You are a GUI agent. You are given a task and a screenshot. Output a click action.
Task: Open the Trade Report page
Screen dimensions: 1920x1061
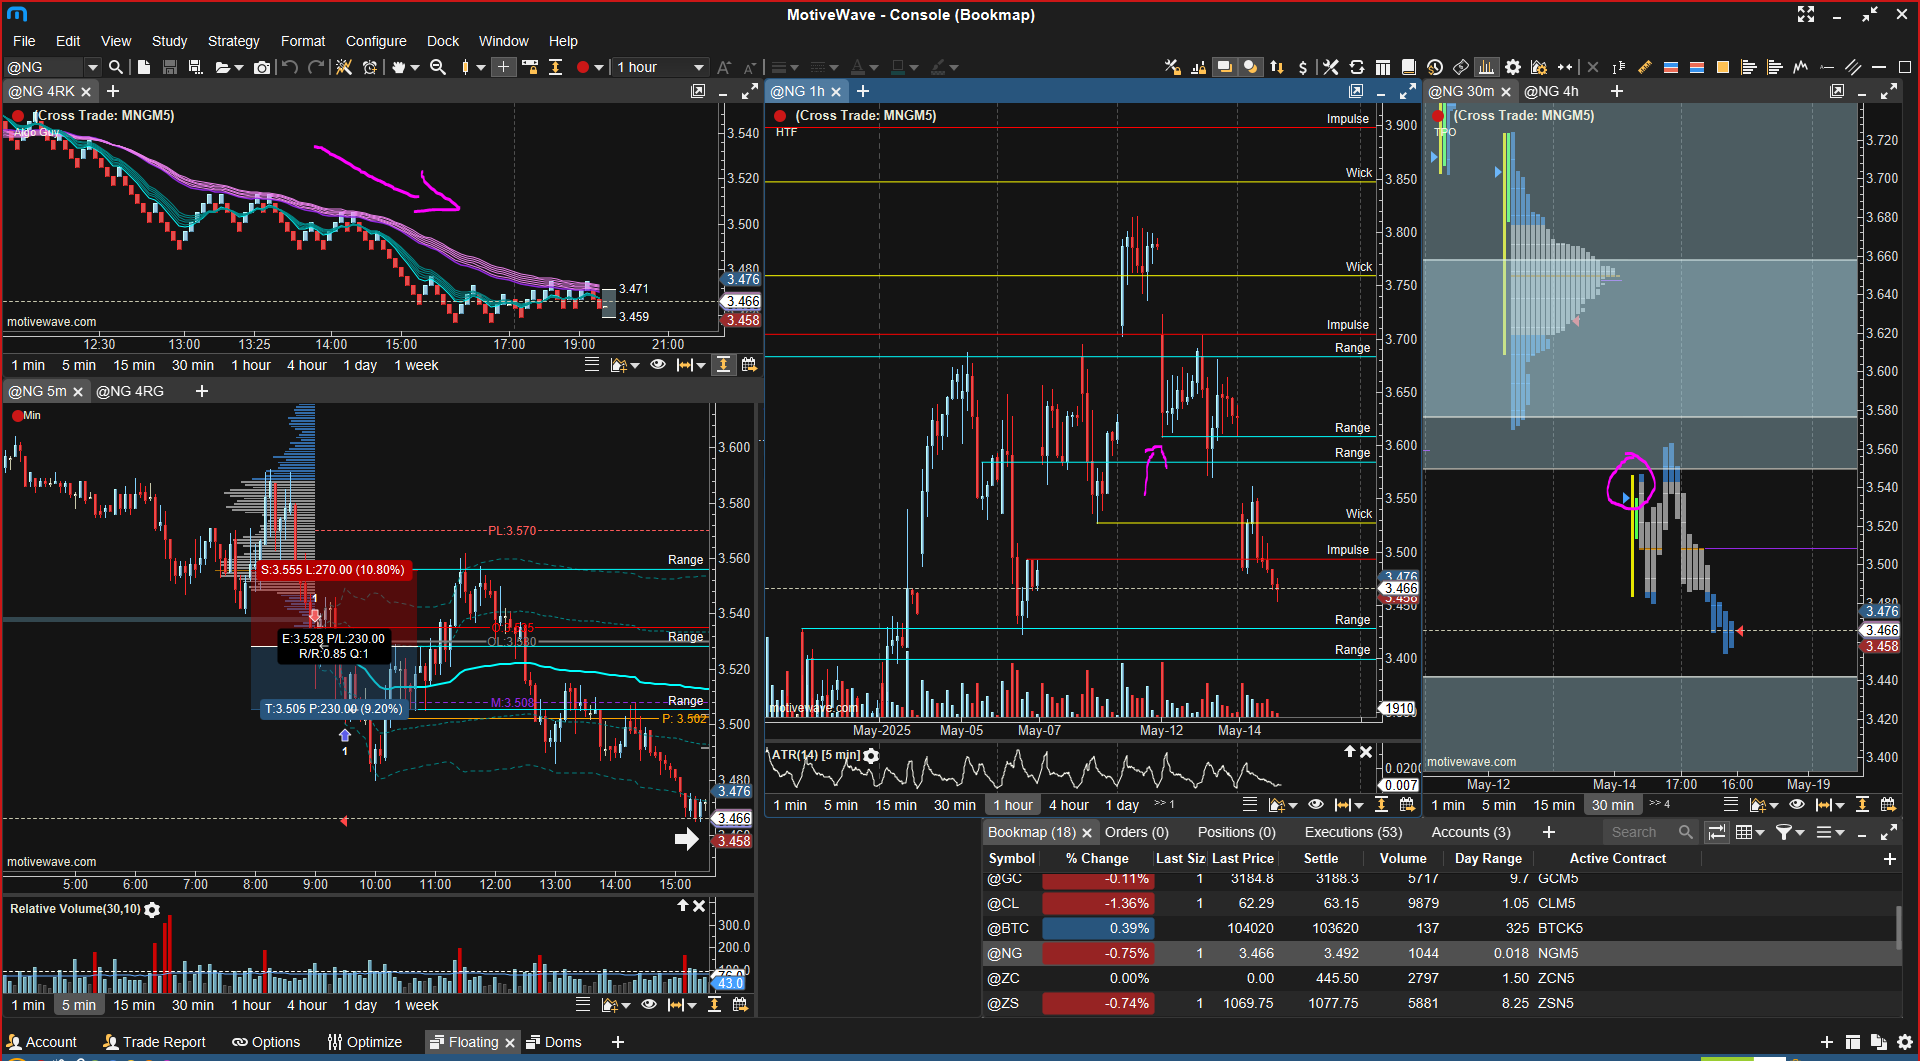(154, 1042)
